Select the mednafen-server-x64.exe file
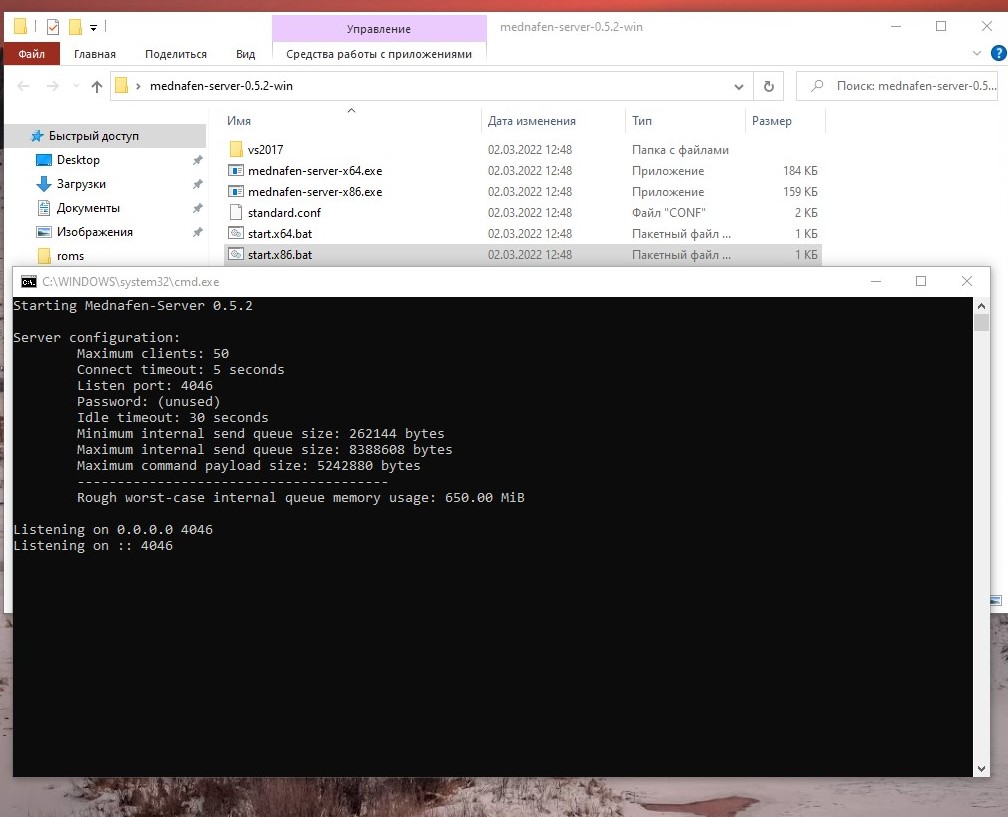The image size is (1008, 817). click(314, 171)
